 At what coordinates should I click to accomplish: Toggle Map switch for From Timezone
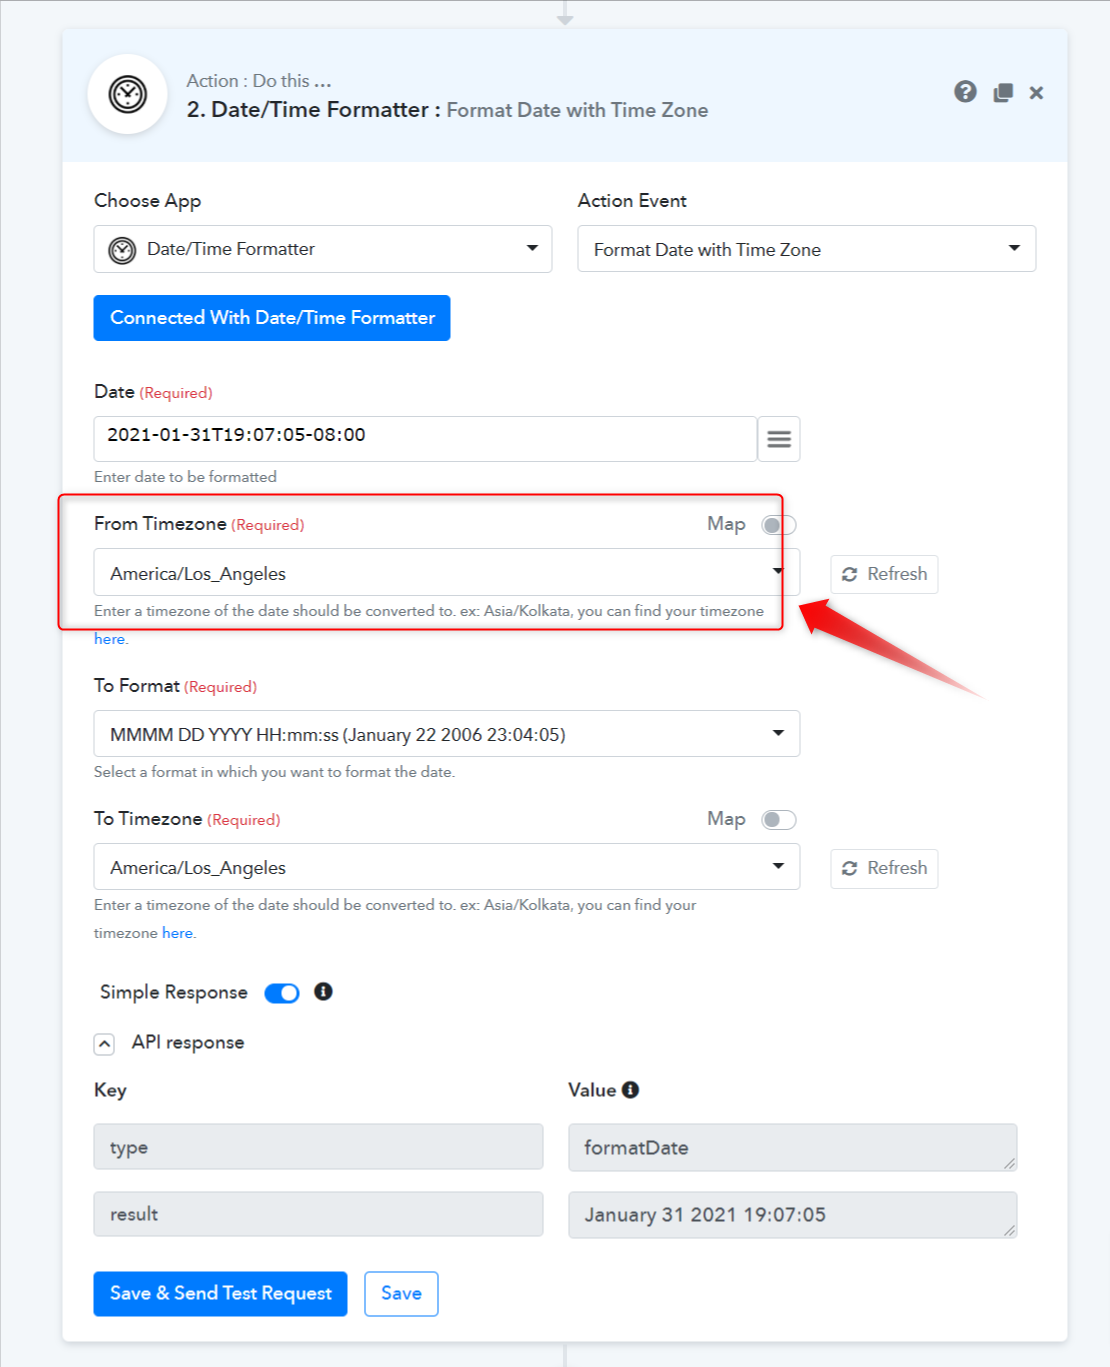coord(779,525)
